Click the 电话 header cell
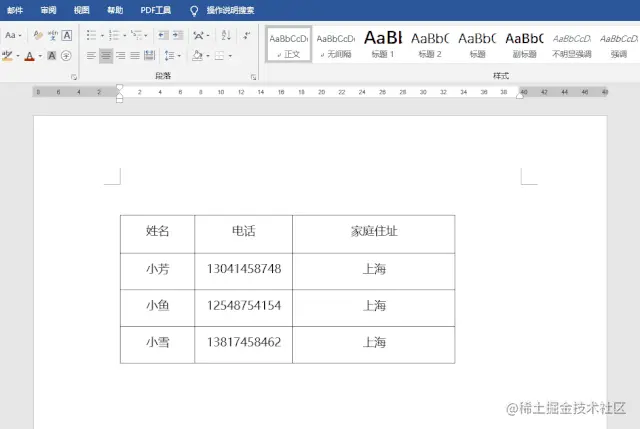The width and height of the screenshot is (640, 429). click(244, 234)
